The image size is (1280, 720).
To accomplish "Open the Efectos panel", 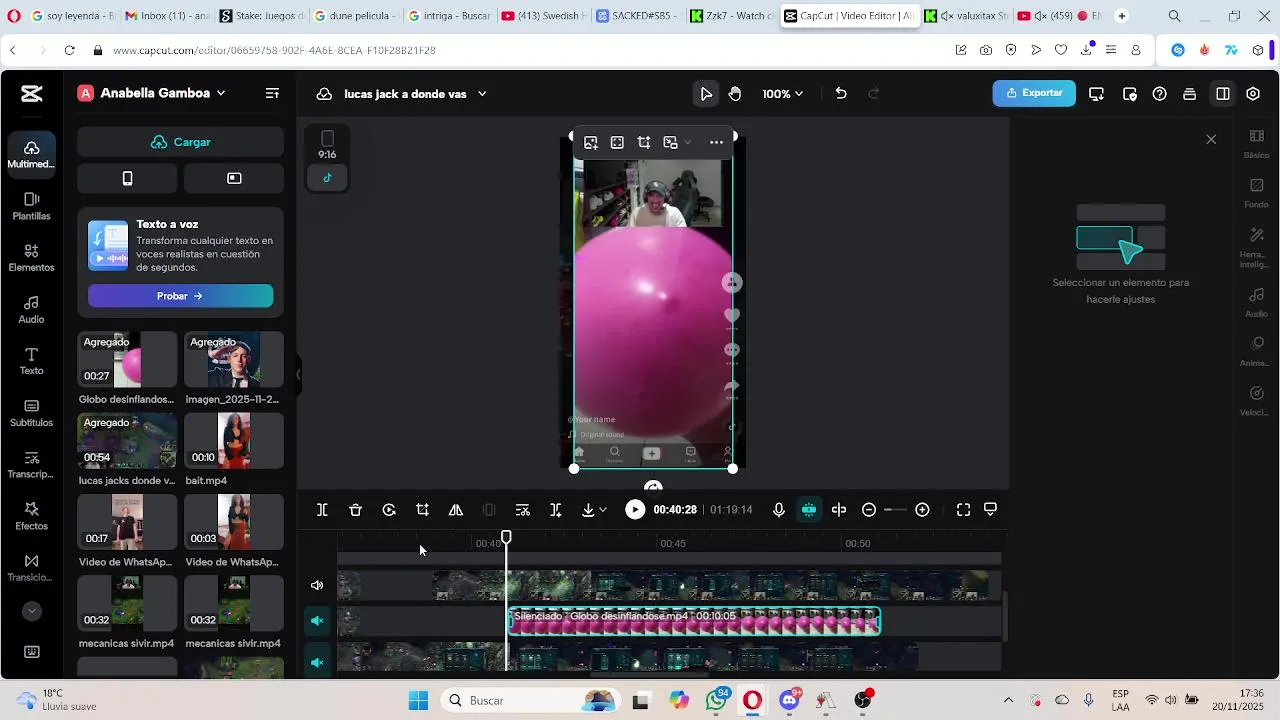I will coord(31,517).
